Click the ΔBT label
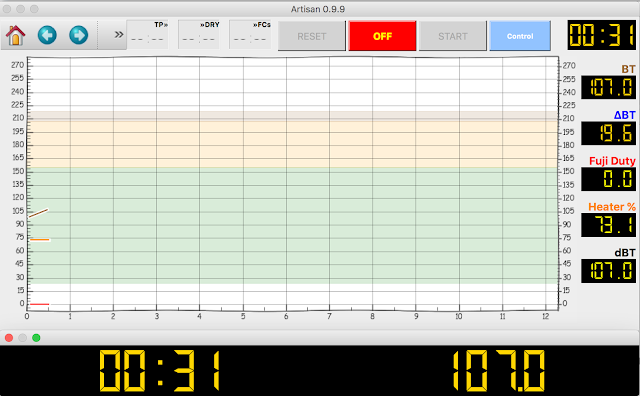This screenshot has height=396, width=640. (x=624, y=115)
